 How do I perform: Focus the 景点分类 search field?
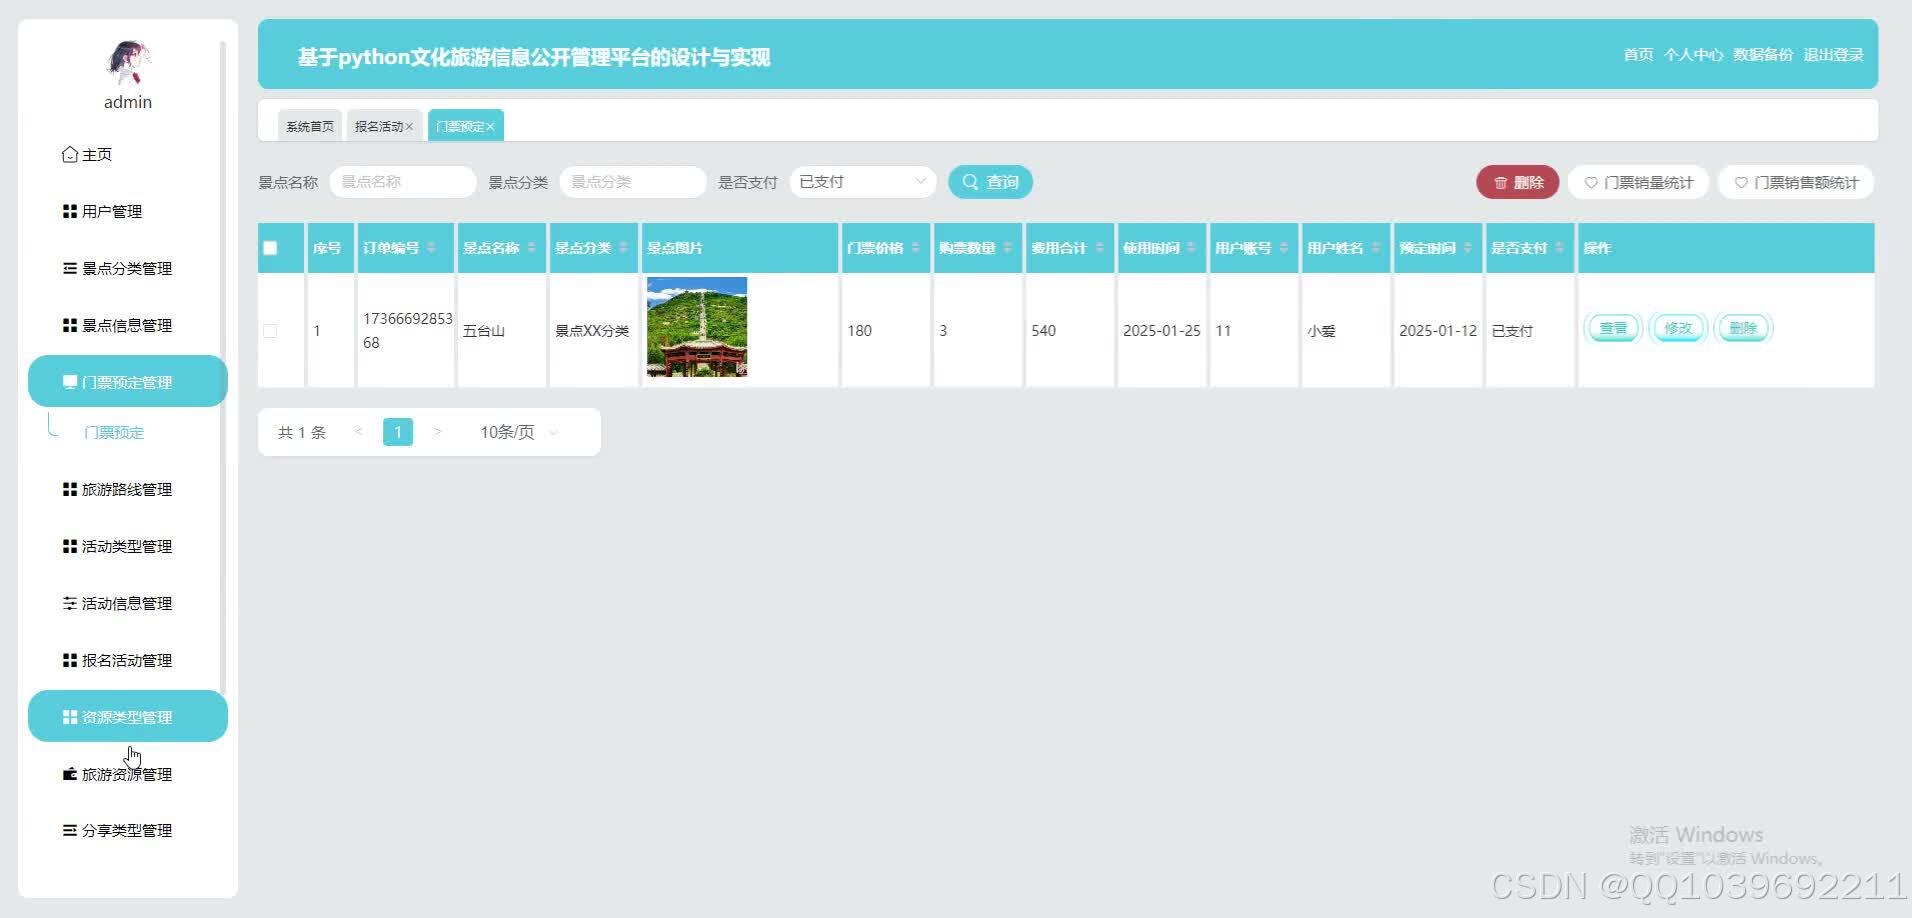(632, 182)
